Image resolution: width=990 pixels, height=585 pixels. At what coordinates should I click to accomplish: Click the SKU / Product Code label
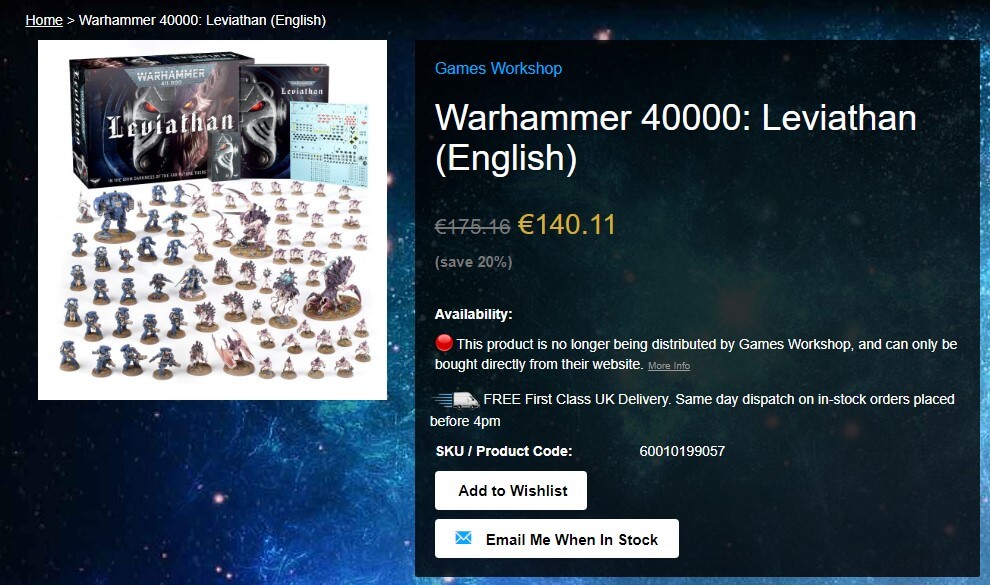pos(504,451)
